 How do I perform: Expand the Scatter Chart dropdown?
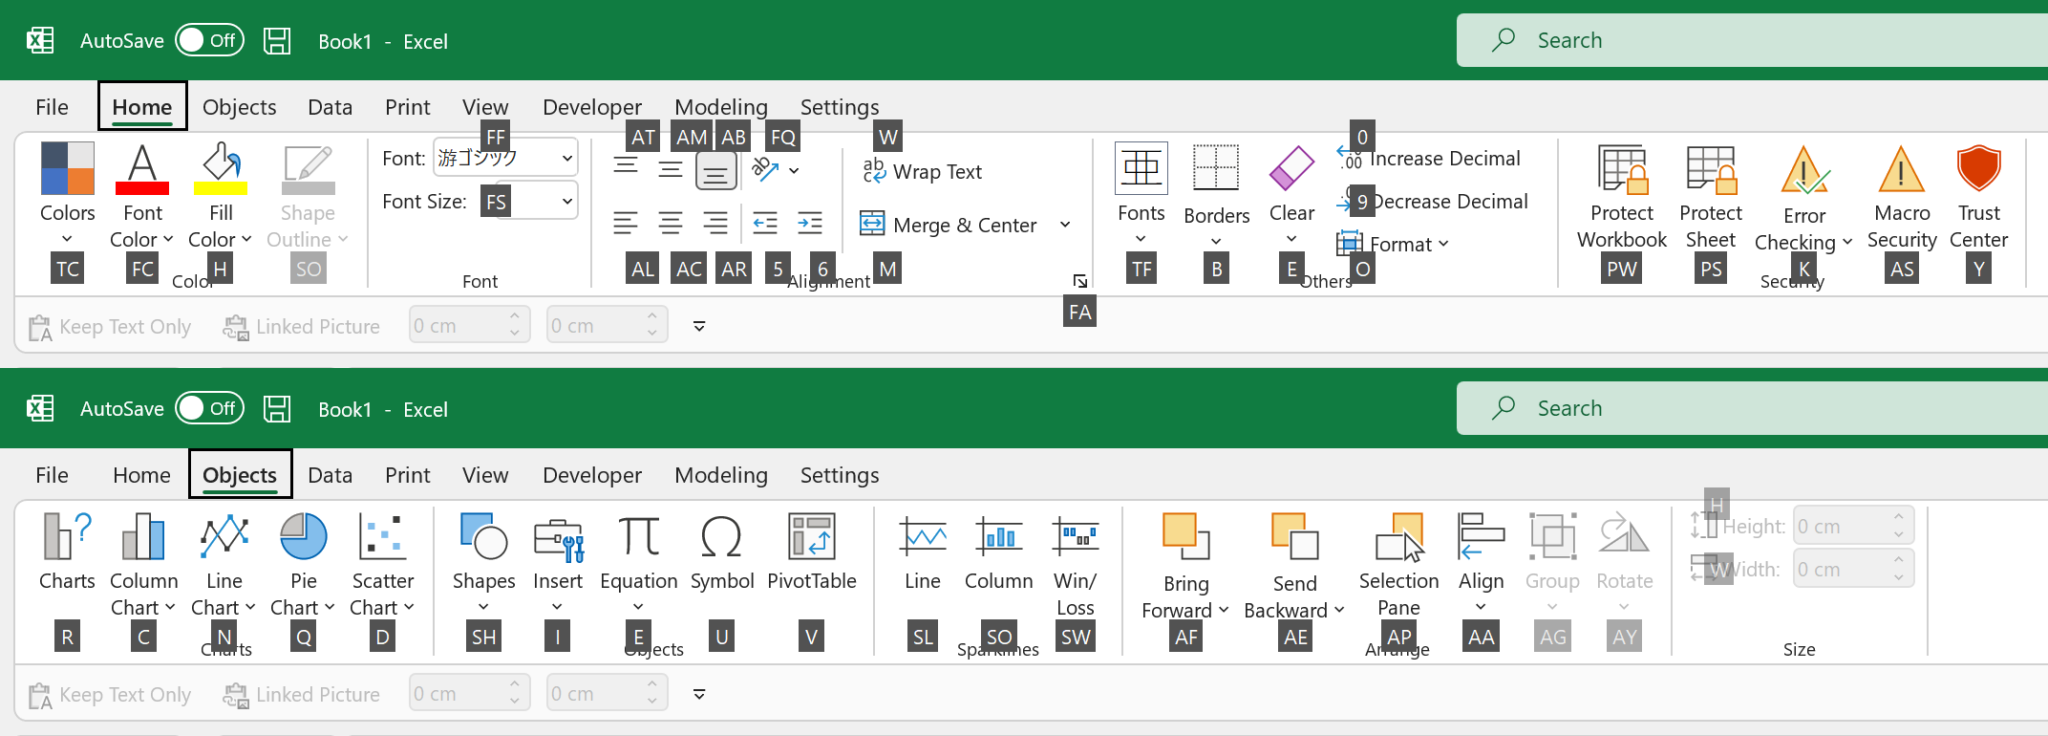coord(408,608)
